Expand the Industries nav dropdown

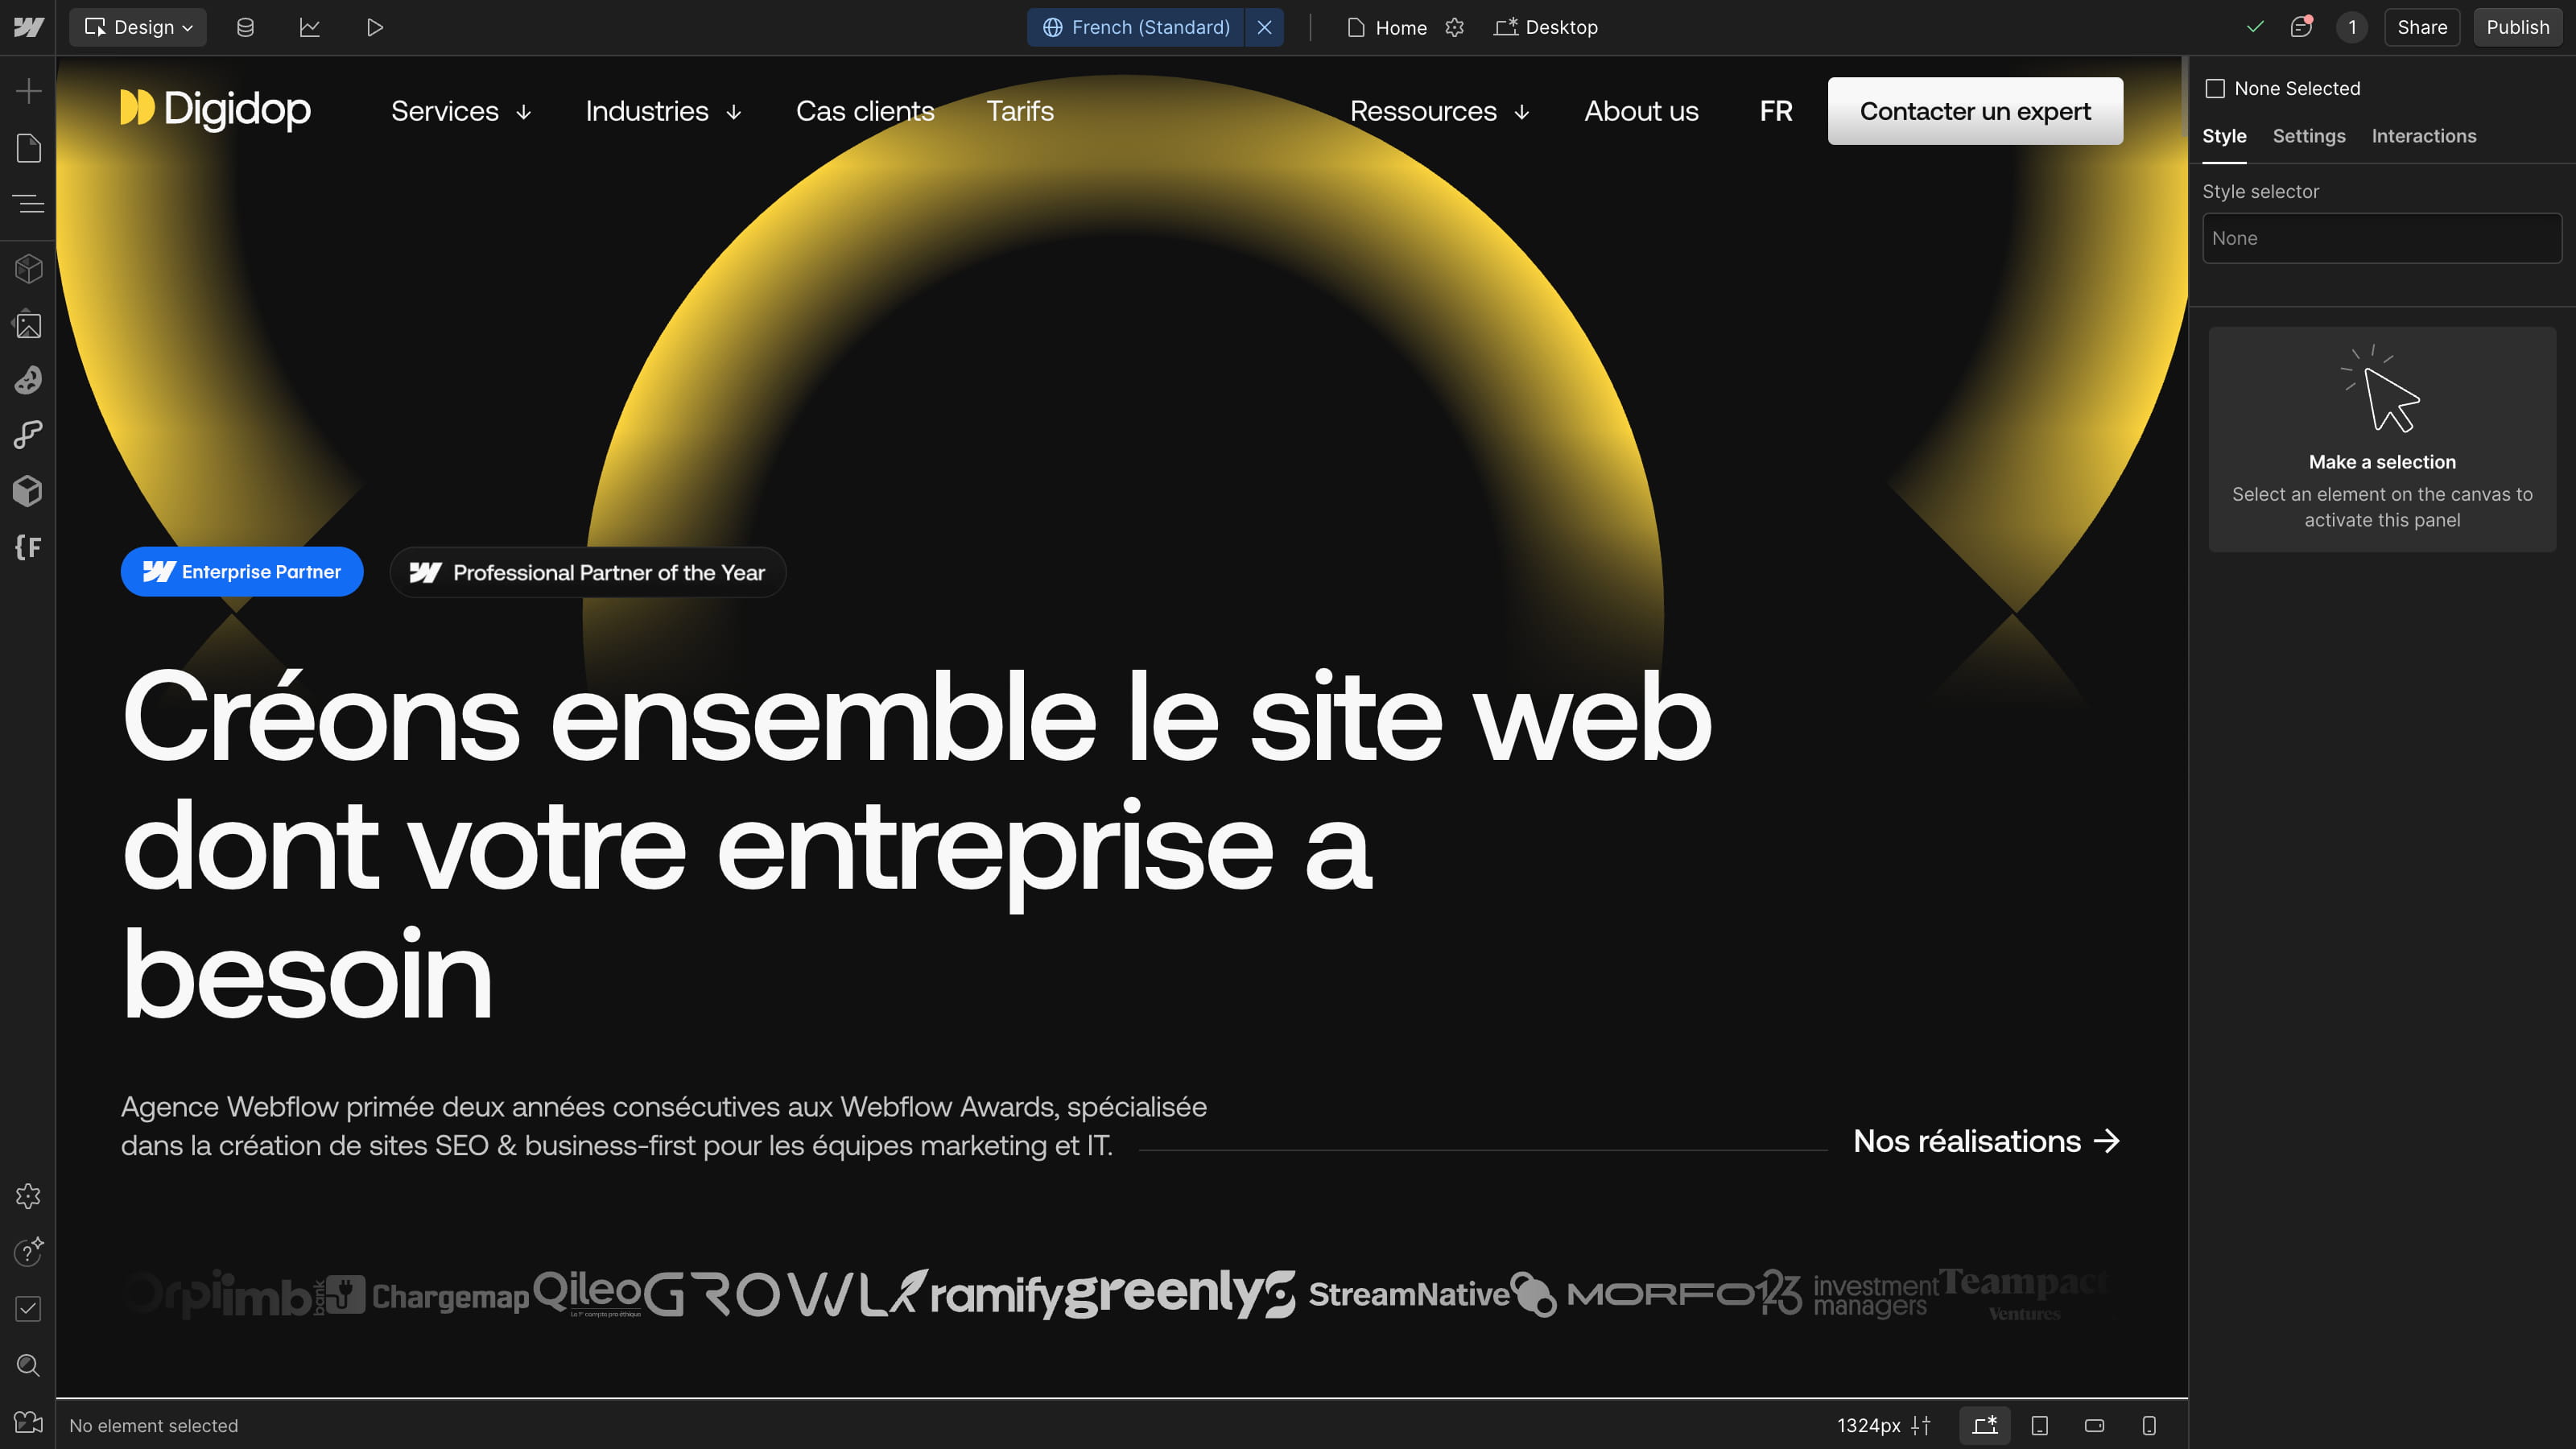pos(663,111)
